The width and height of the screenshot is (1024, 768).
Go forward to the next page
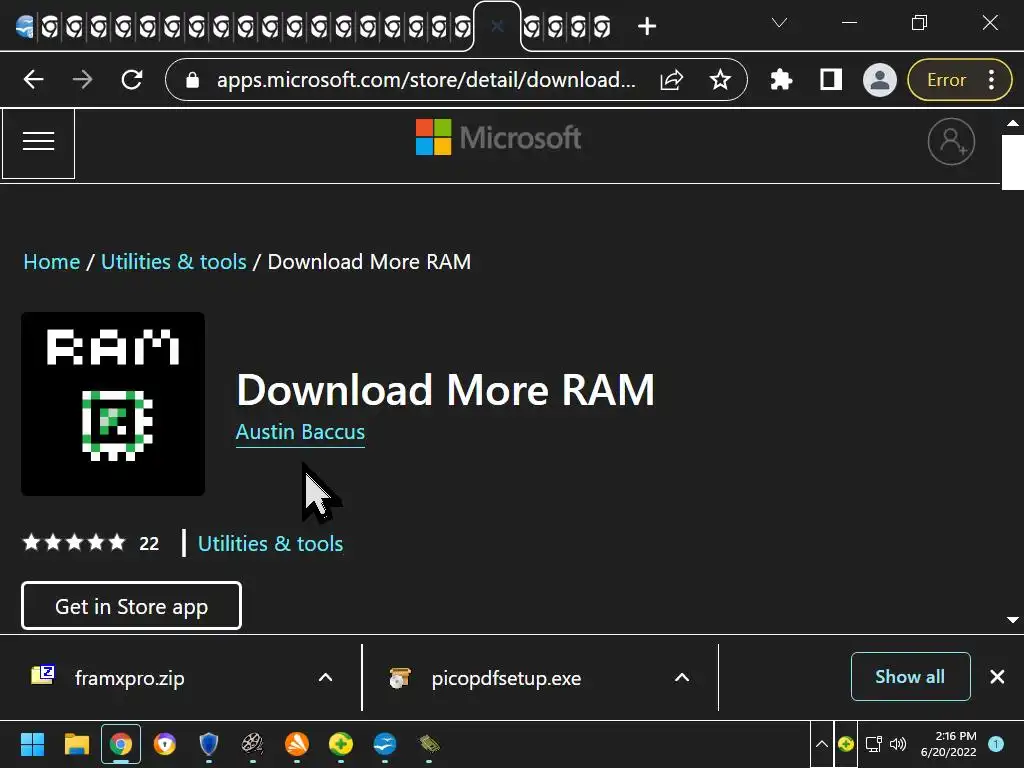[82, 80]
